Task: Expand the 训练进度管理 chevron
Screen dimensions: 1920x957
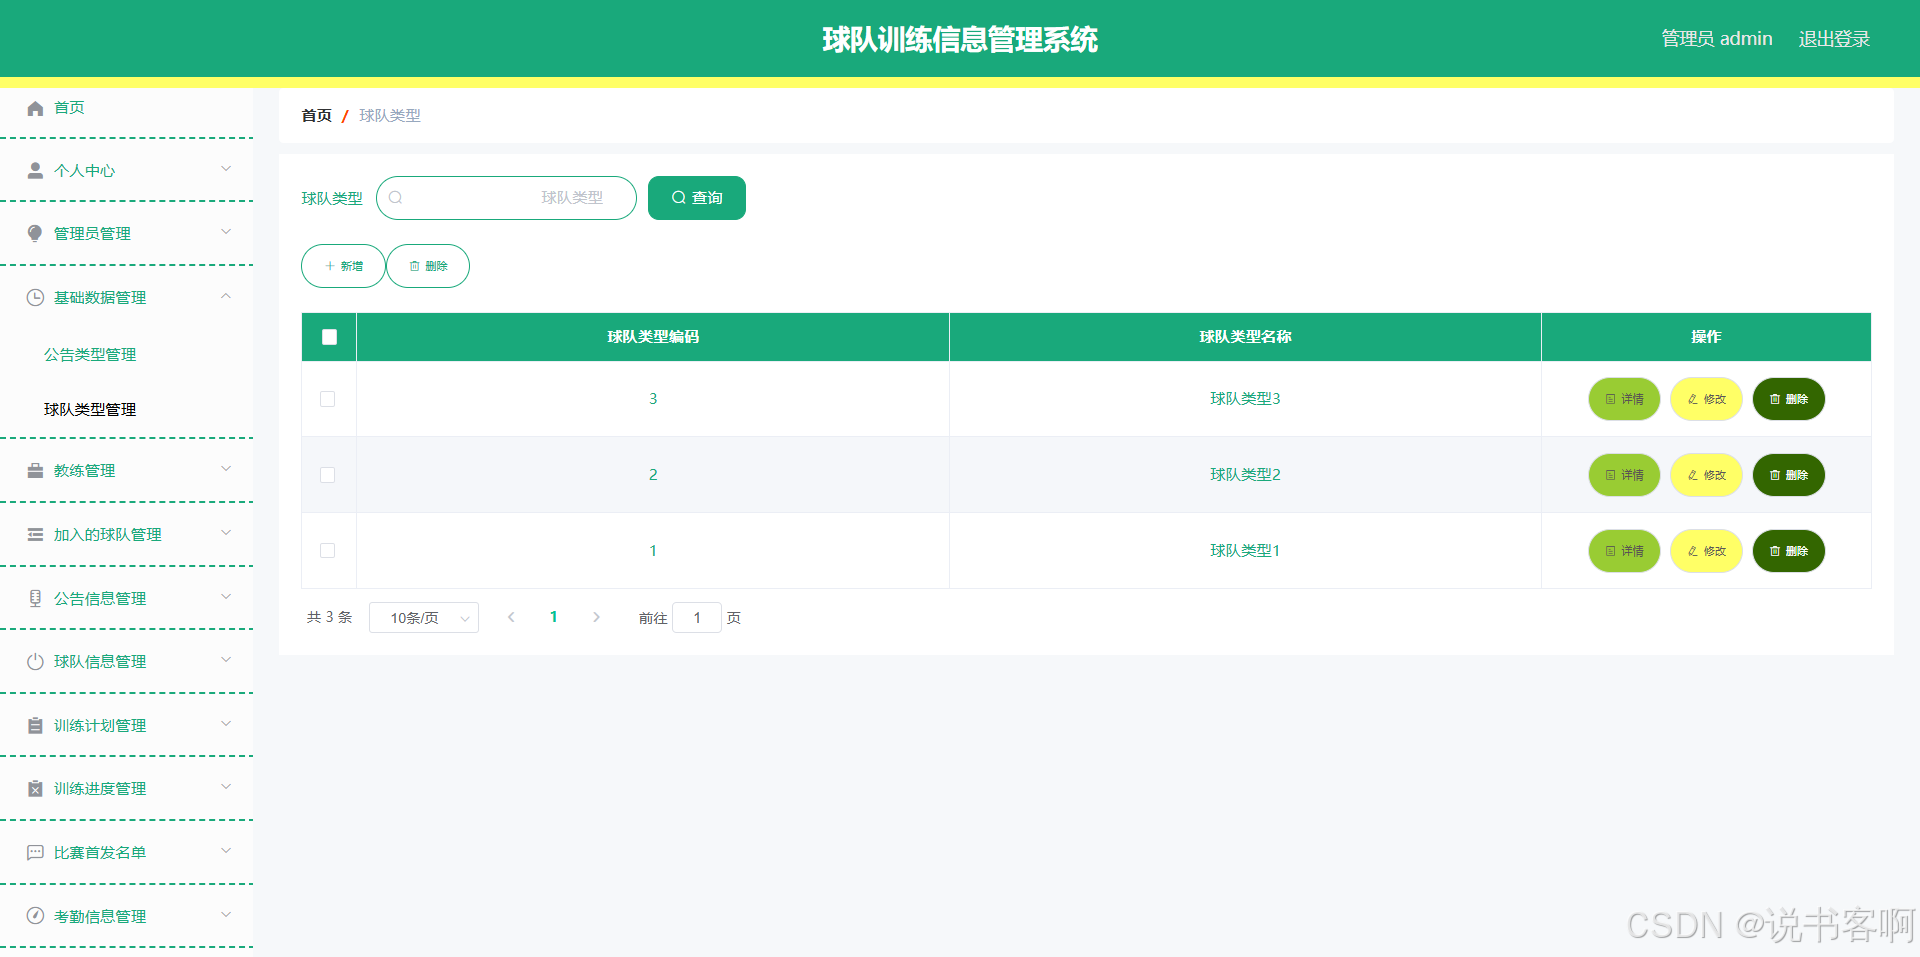Action: point(226,787)
